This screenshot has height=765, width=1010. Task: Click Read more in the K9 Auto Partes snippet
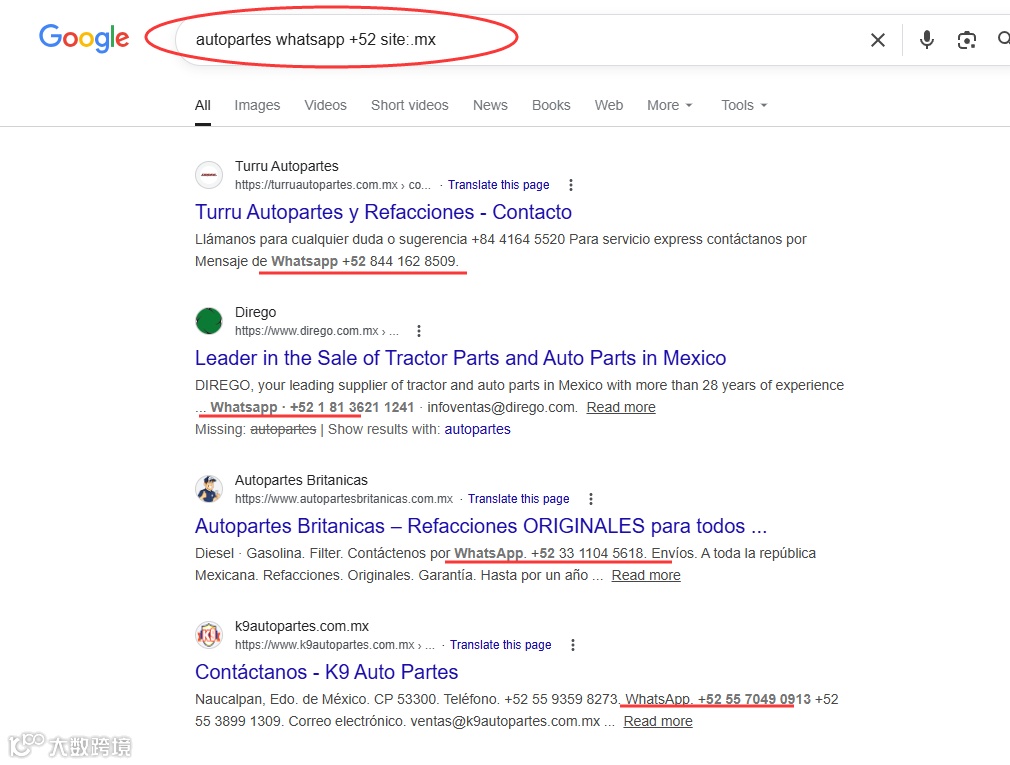click(658, 722)
